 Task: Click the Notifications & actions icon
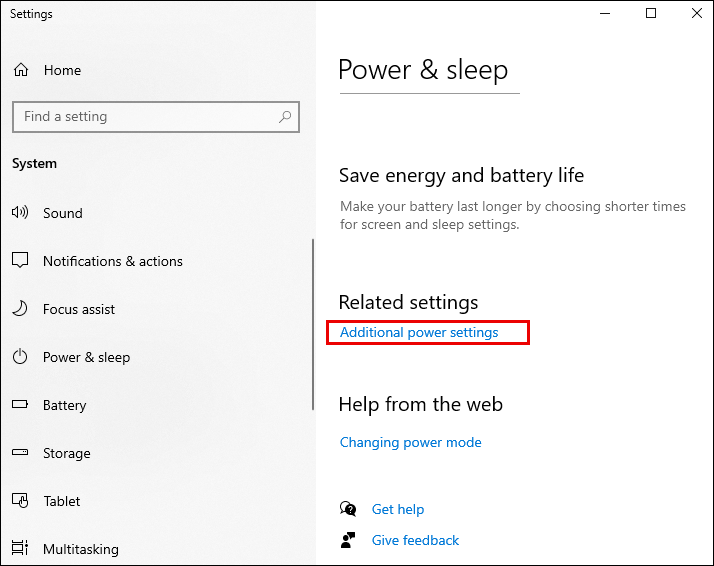(20, 261)
